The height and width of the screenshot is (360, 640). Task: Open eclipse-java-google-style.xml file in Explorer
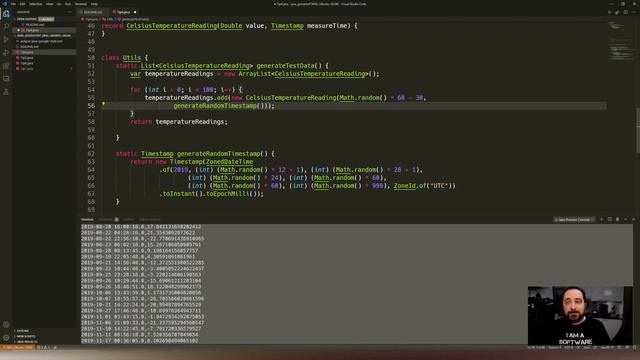[42, 41]
